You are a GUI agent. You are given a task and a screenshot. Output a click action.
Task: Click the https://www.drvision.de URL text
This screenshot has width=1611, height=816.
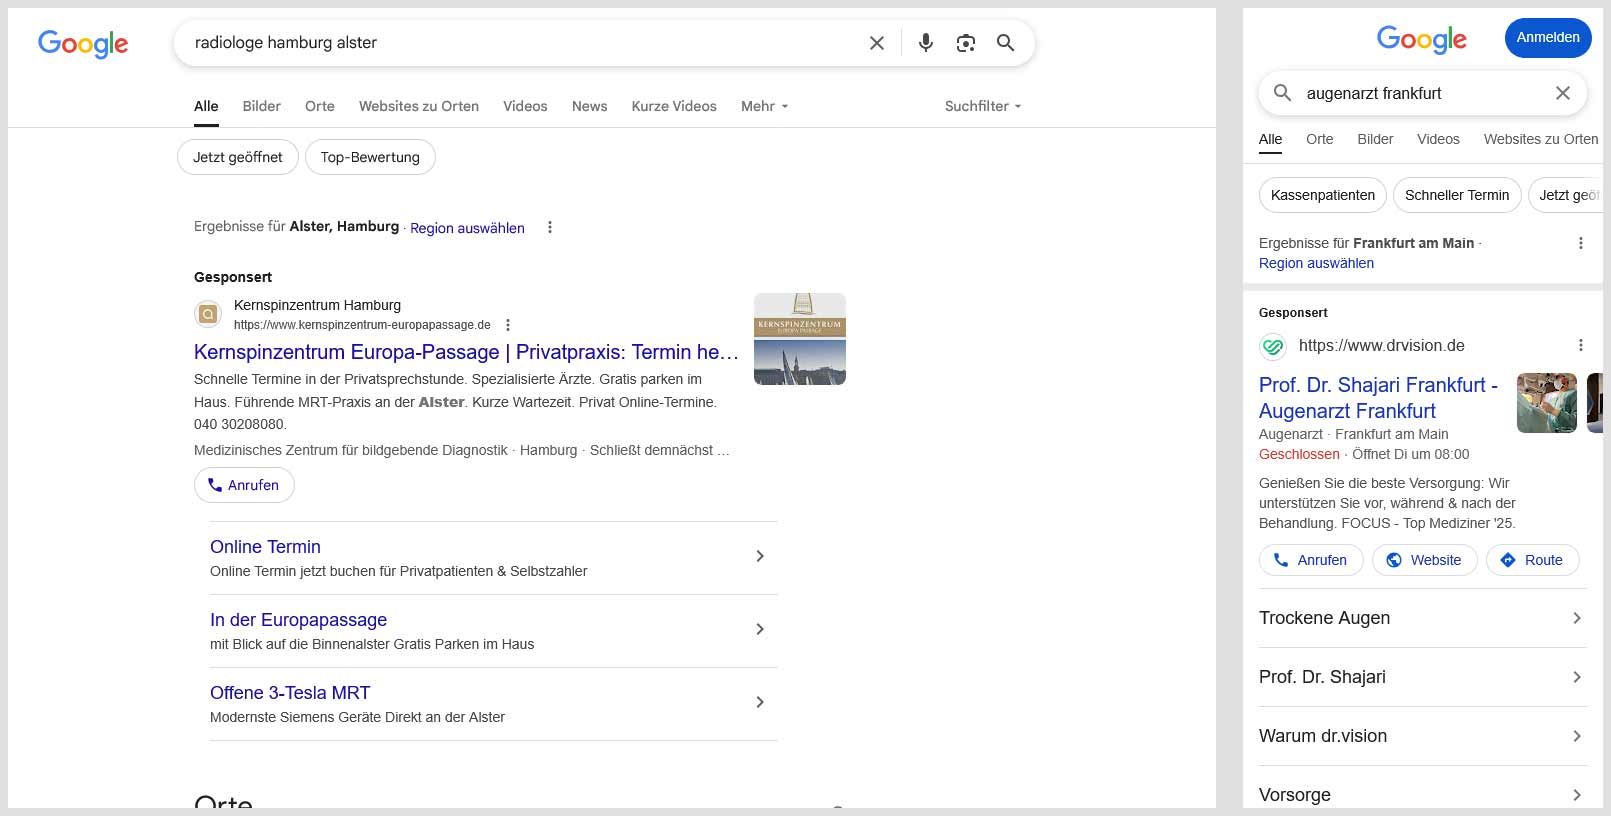click(x=1381, y=345)
